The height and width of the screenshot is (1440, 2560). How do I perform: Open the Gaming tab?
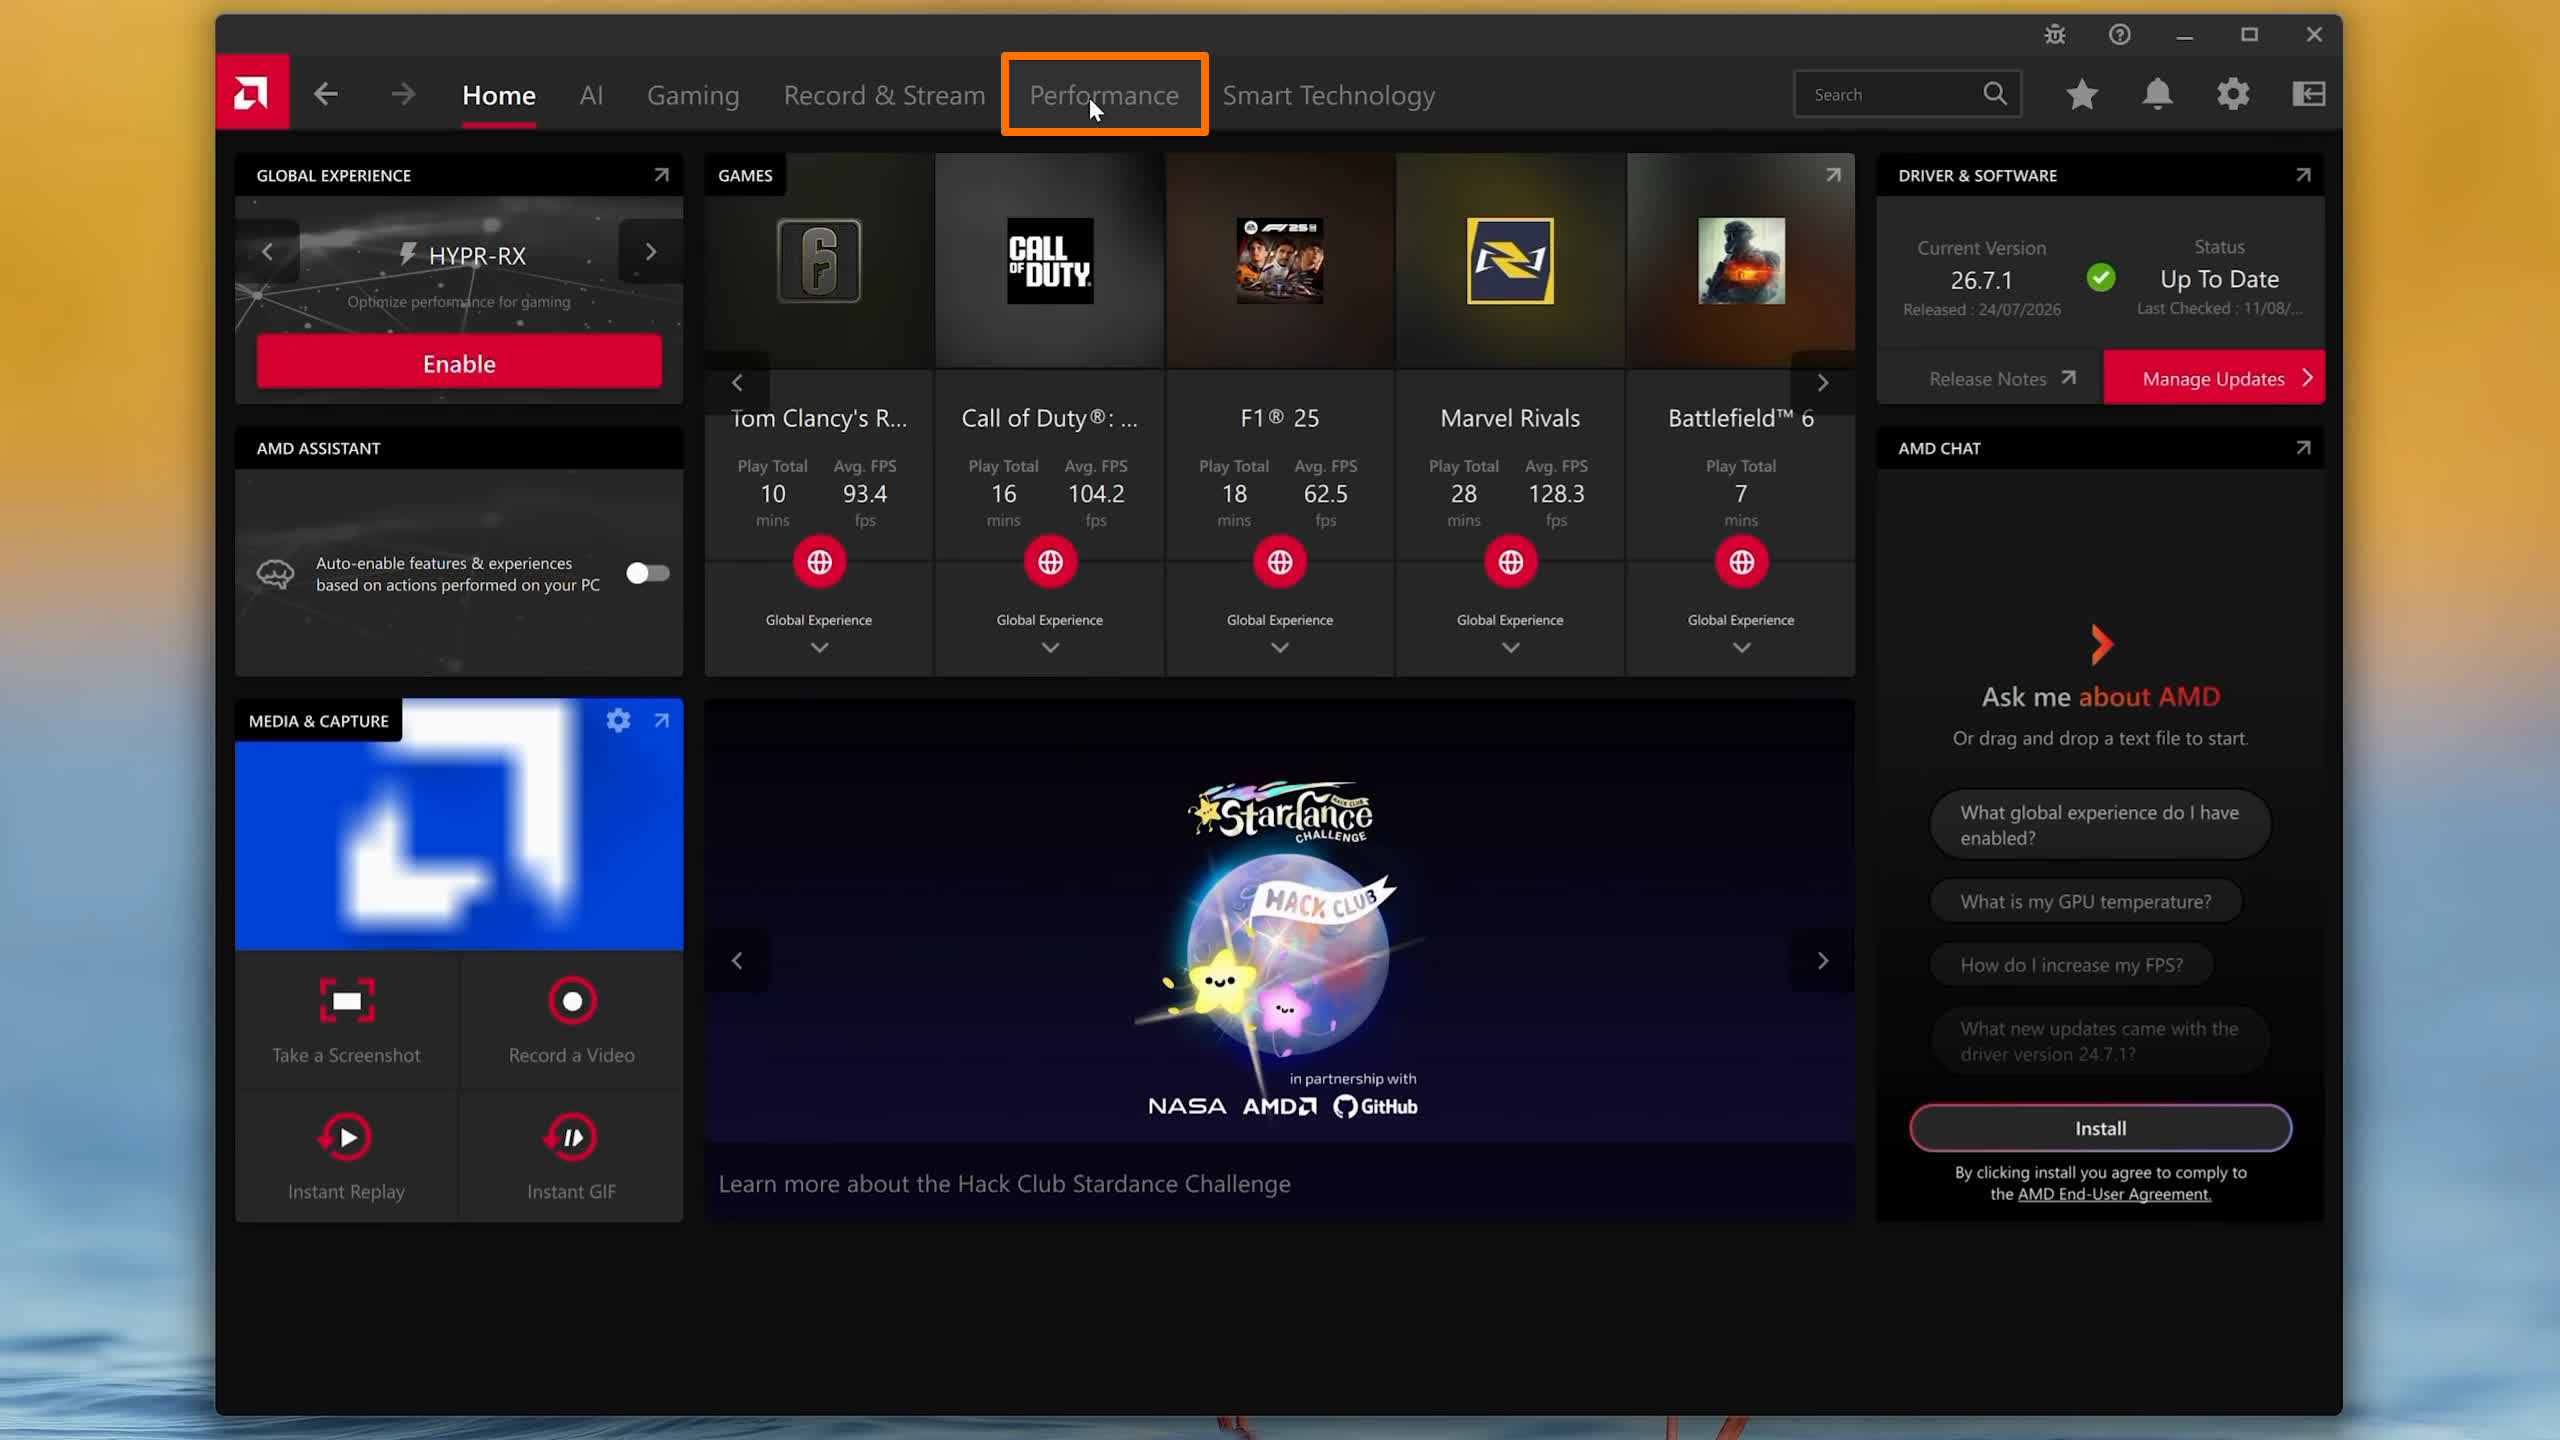click(693, 95)
